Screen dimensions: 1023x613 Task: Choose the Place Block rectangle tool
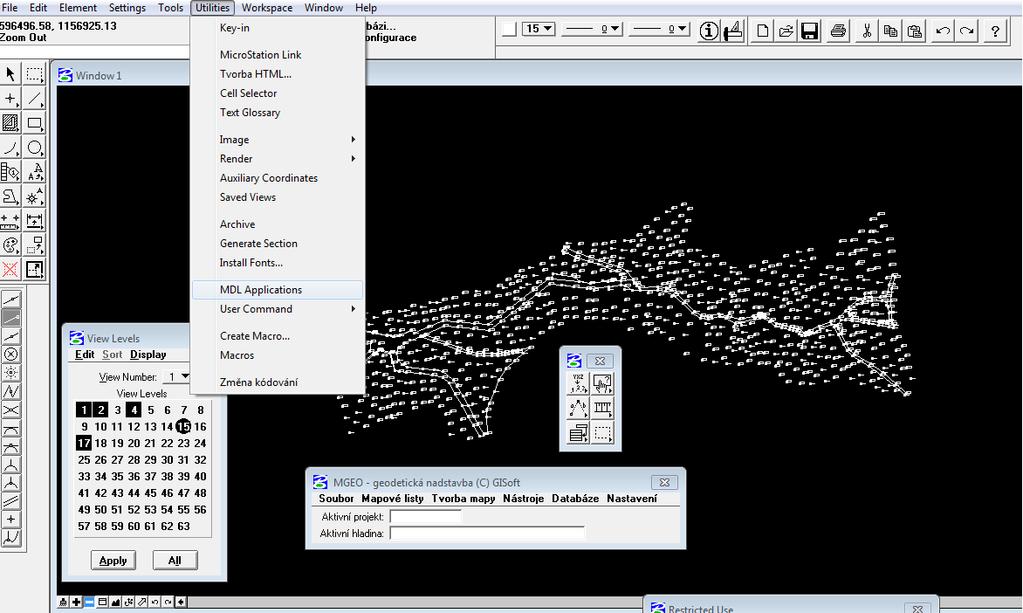[35, 123]
